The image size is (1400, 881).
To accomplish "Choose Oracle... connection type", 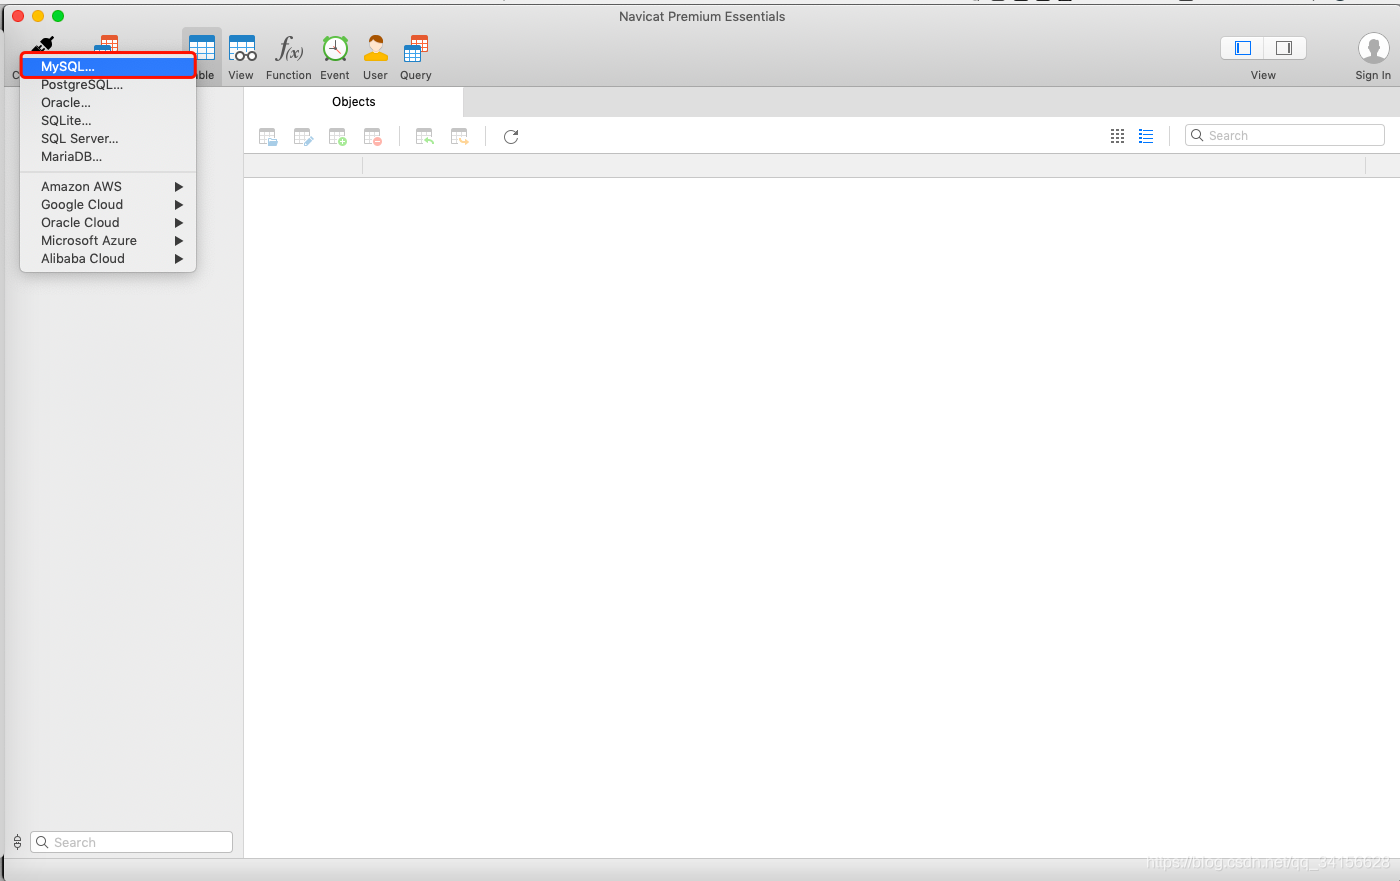I will tap(108, 103).
